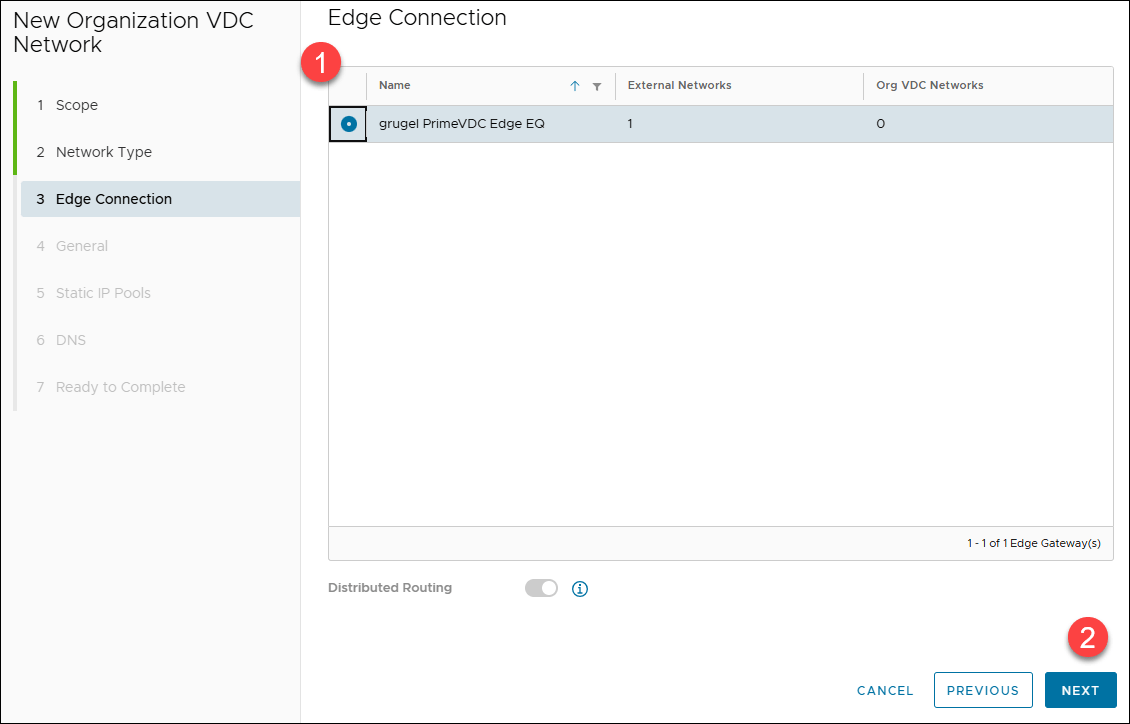Cancel the new network wizard

(885, 690)
